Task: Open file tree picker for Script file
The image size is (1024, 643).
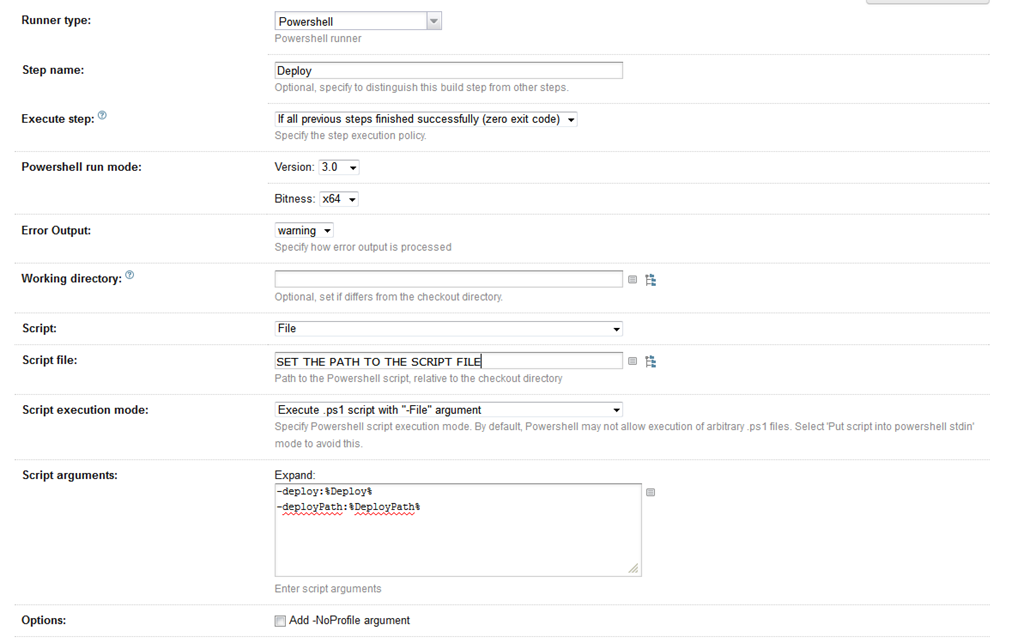Action: click(650, 361)
